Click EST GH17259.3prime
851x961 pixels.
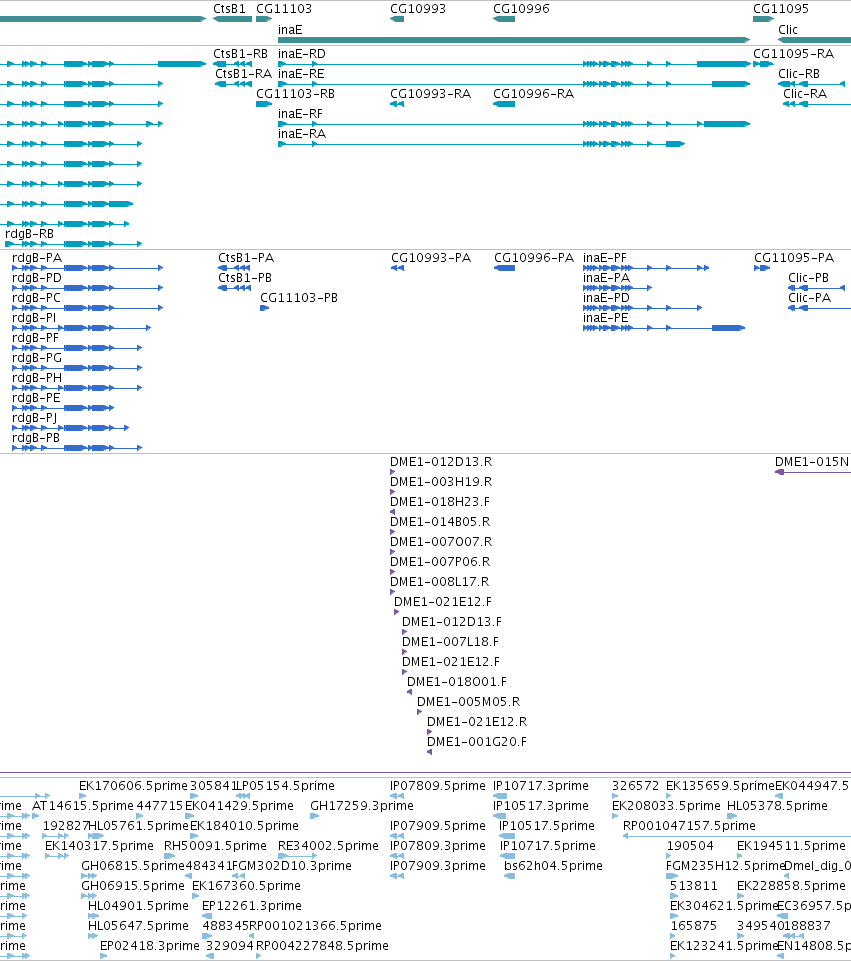coord(362,806)
